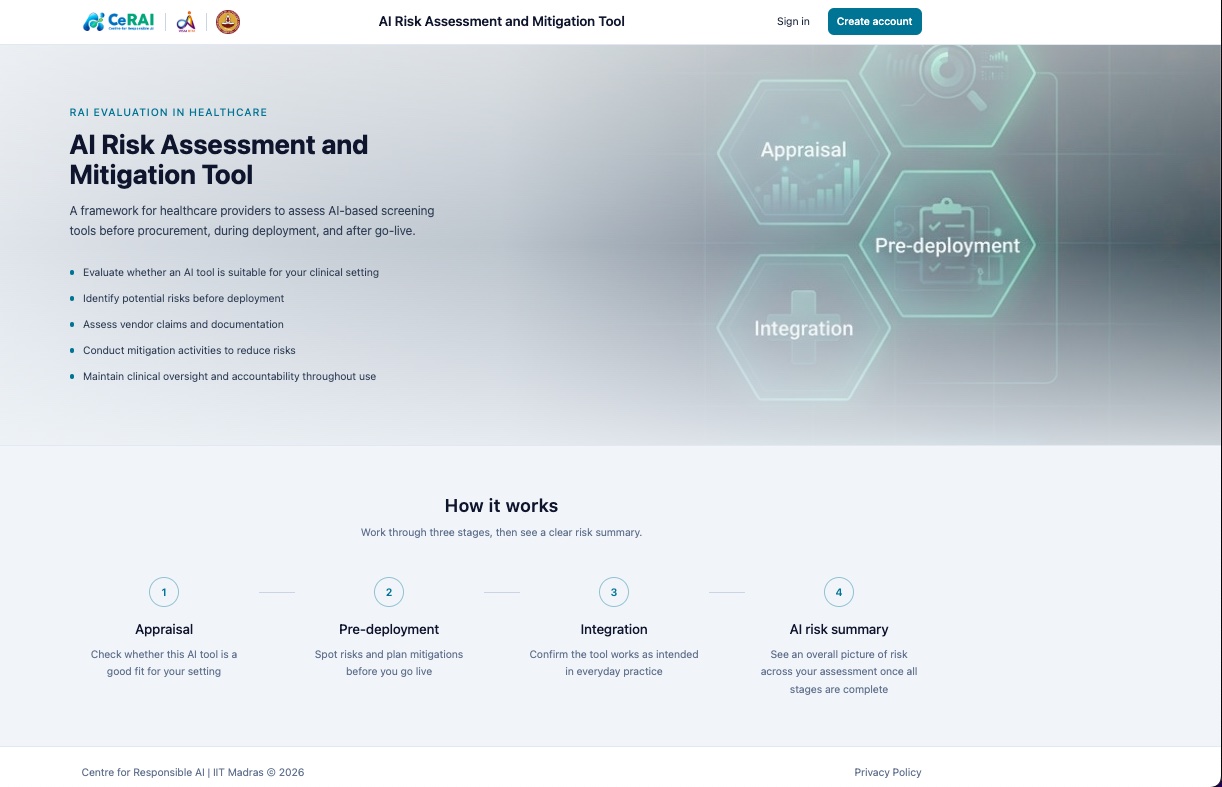Click the Pre-deployment step heading

(x=389, y=629)
